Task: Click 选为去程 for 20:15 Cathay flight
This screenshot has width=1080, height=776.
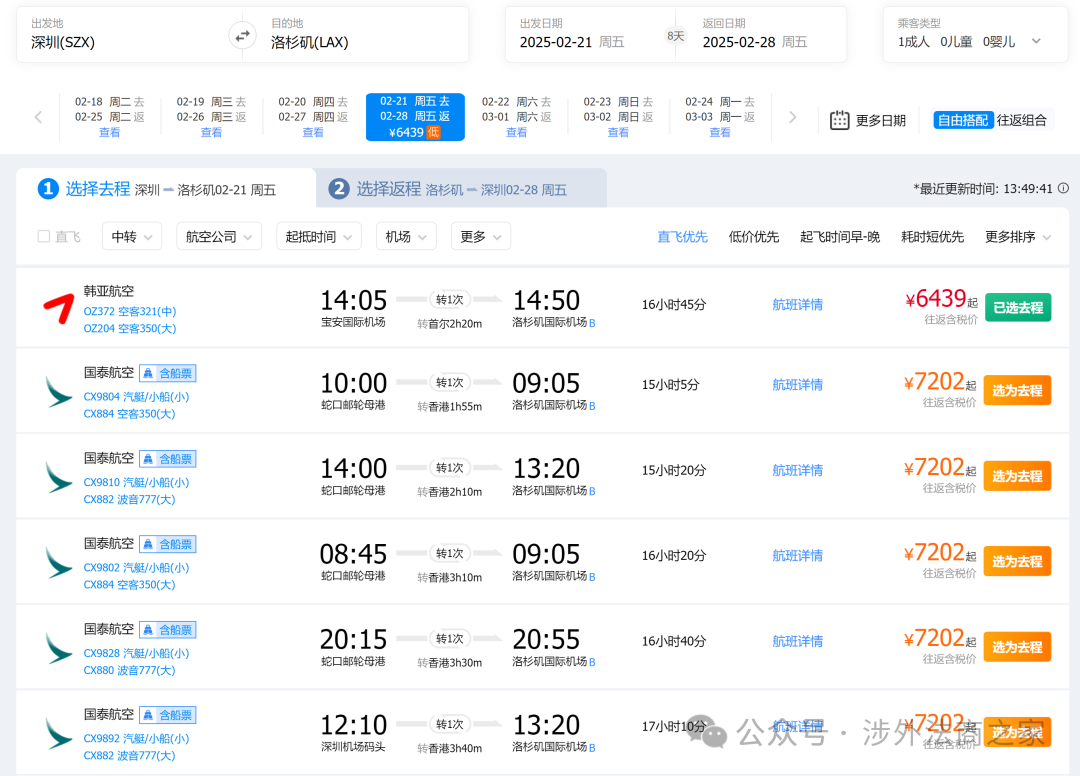Action: point(1017,647)
